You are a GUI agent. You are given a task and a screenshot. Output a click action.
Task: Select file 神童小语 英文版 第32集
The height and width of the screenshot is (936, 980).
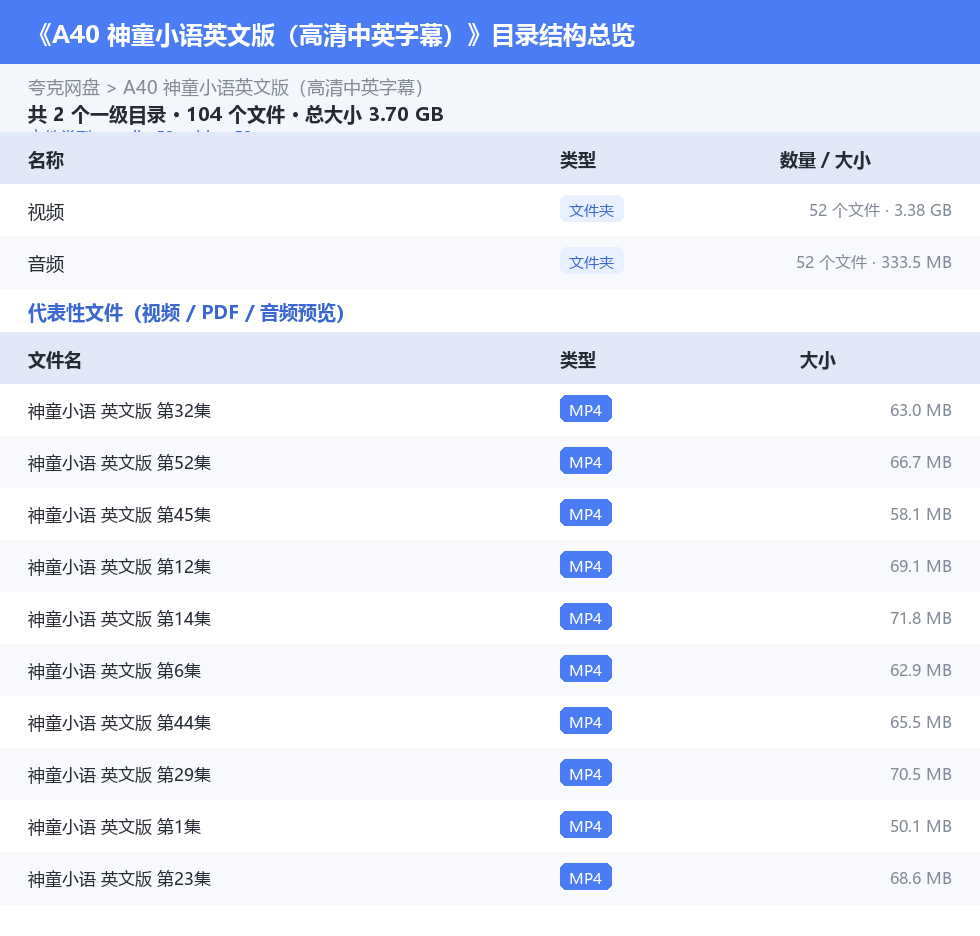(x=119, y=411)
